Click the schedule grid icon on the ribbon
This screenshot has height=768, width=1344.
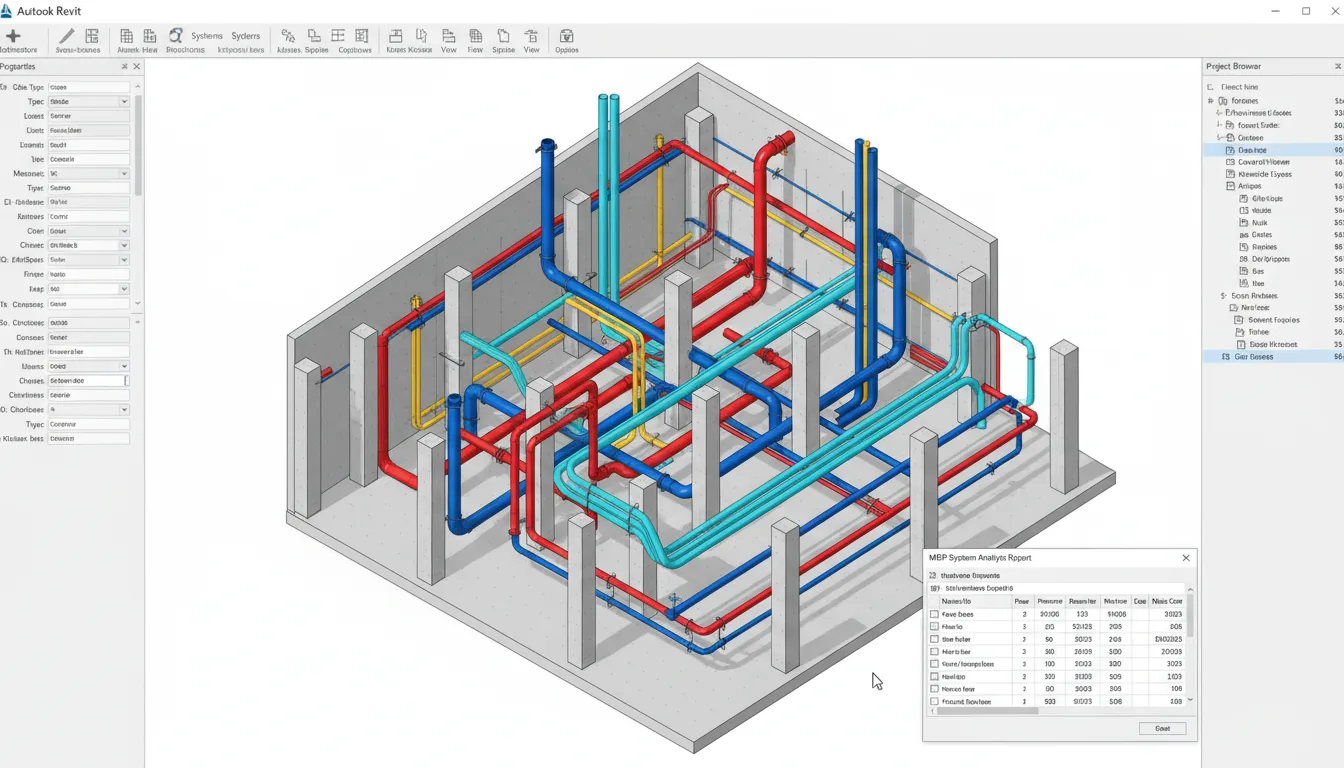pos(337,35)
